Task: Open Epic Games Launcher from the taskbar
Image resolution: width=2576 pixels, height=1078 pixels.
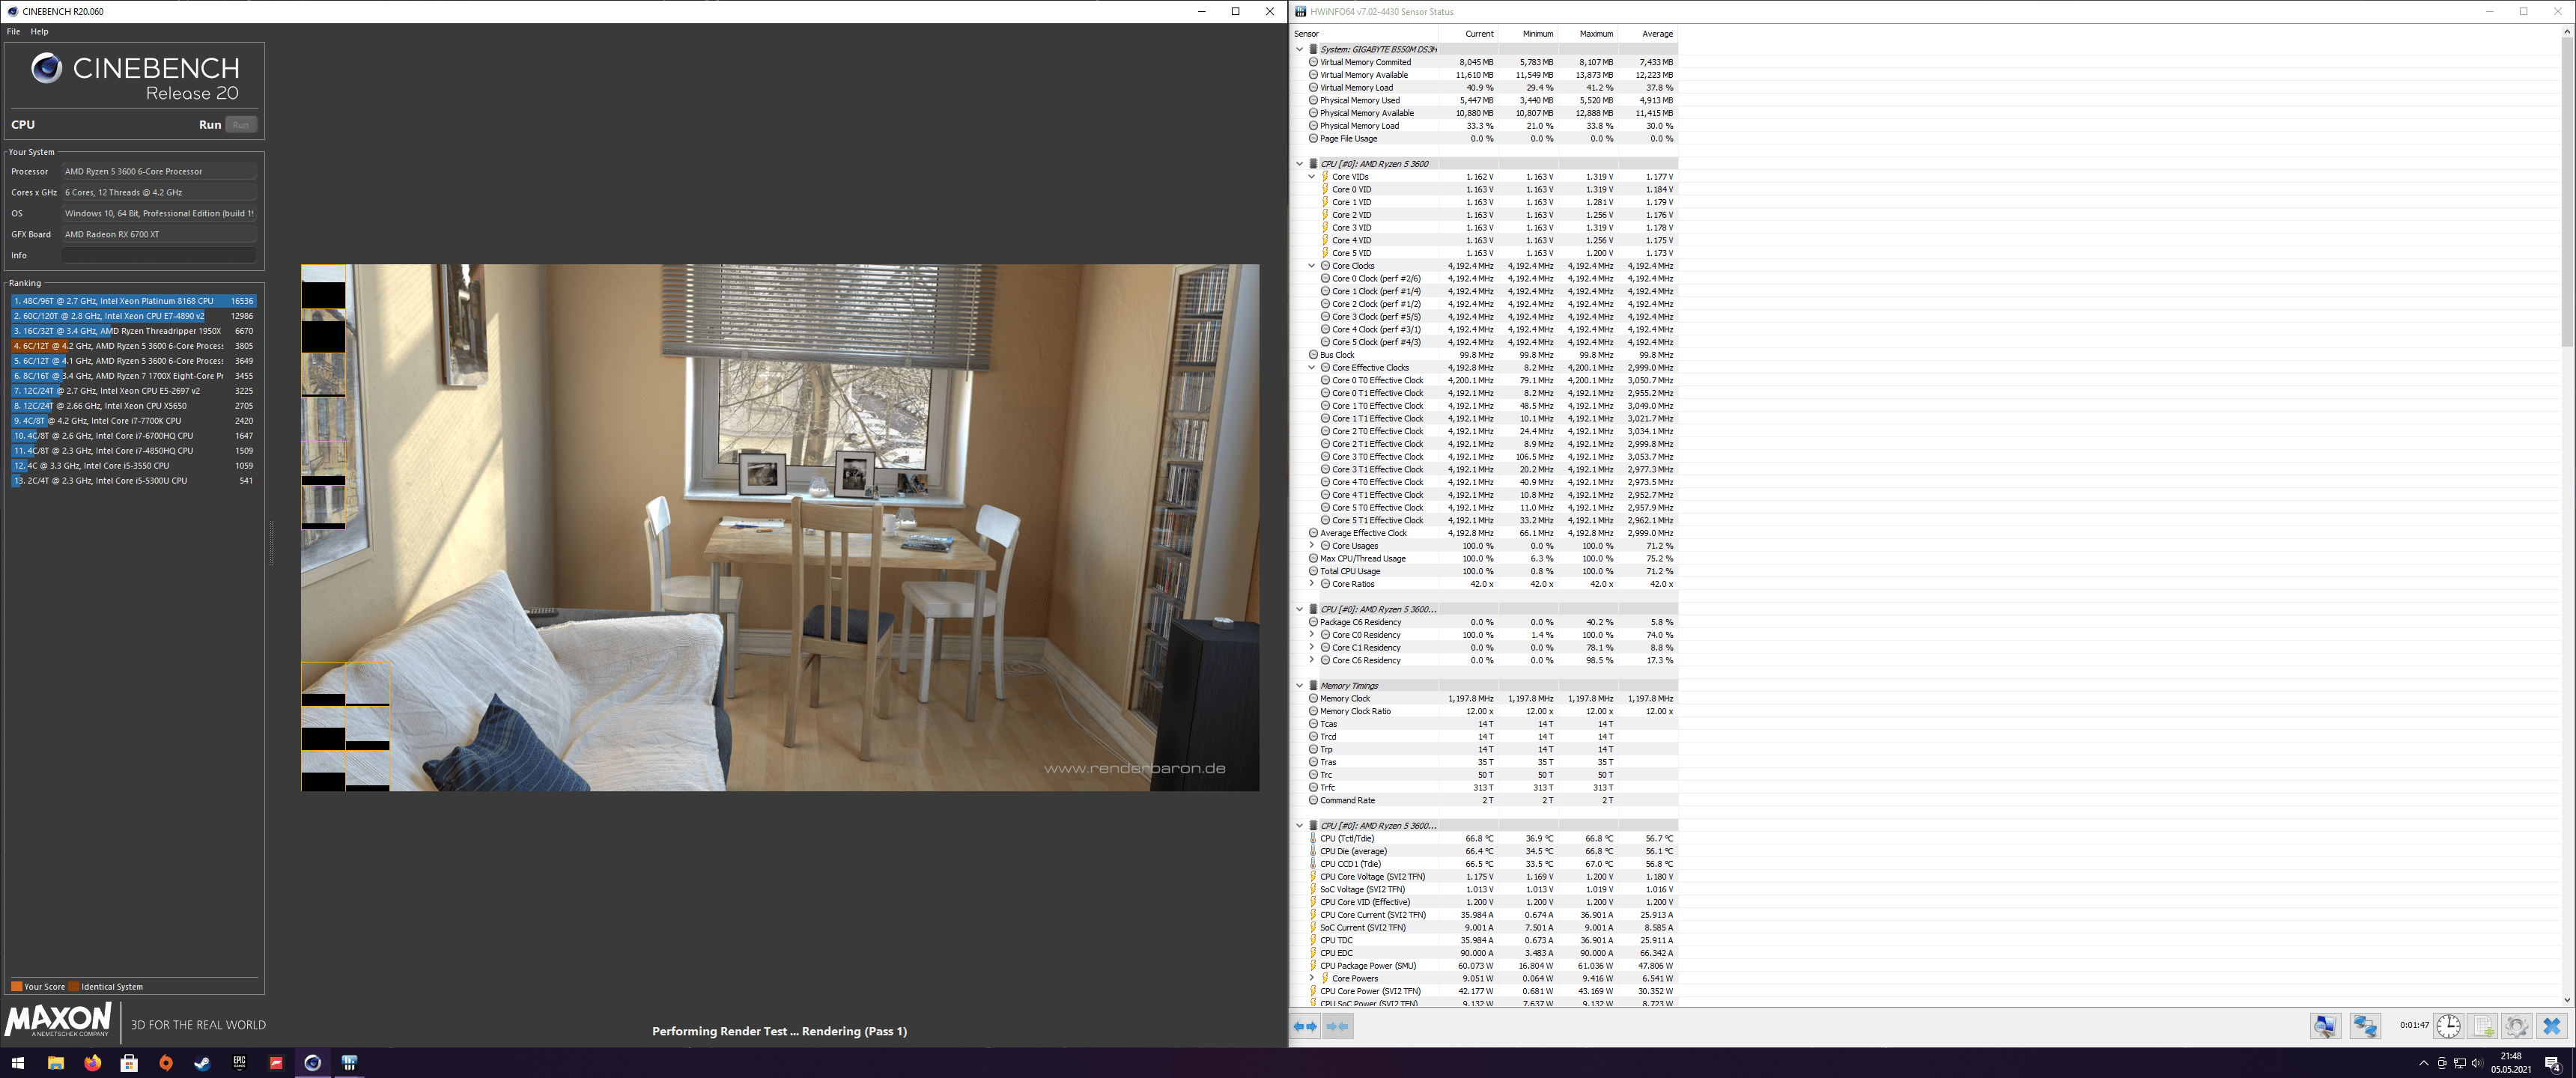Action: (x=239, y=1063)
